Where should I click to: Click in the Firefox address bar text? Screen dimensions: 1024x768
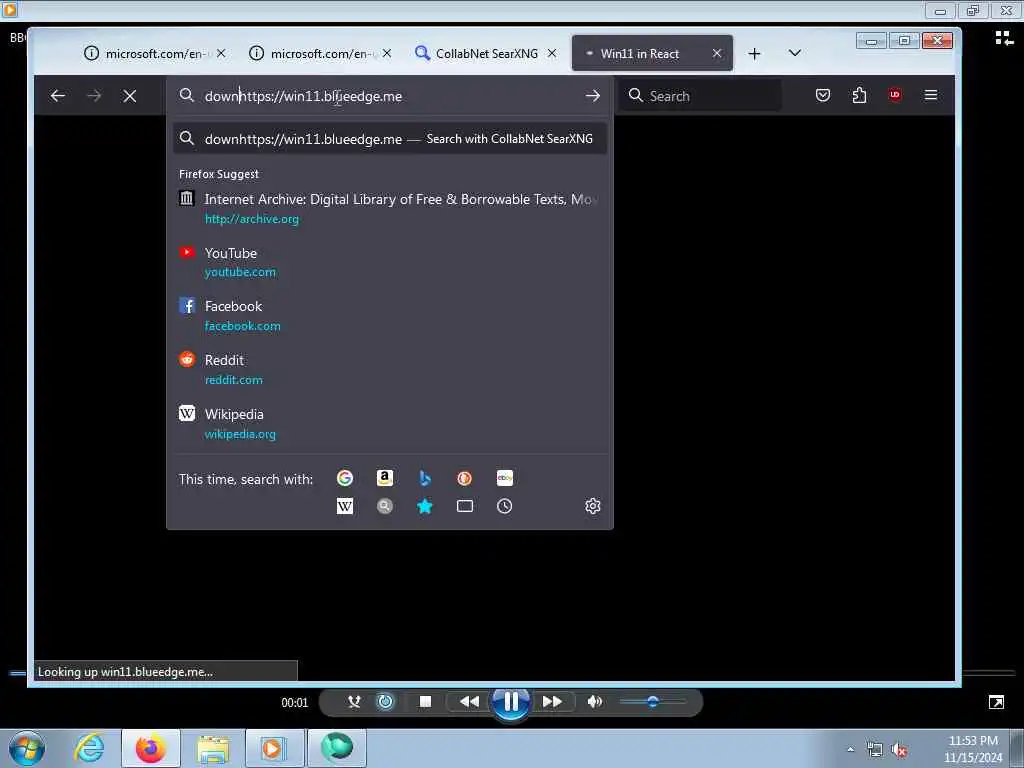[303, 96]
